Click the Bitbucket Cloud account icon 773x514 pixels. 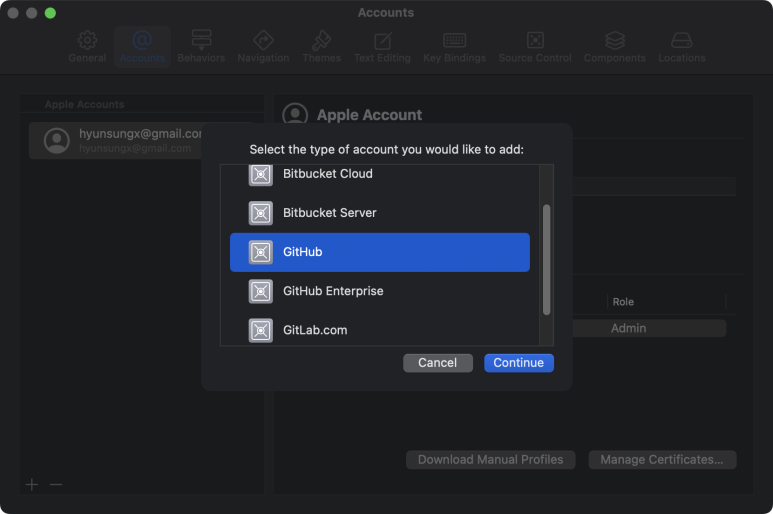pos(260,174)
